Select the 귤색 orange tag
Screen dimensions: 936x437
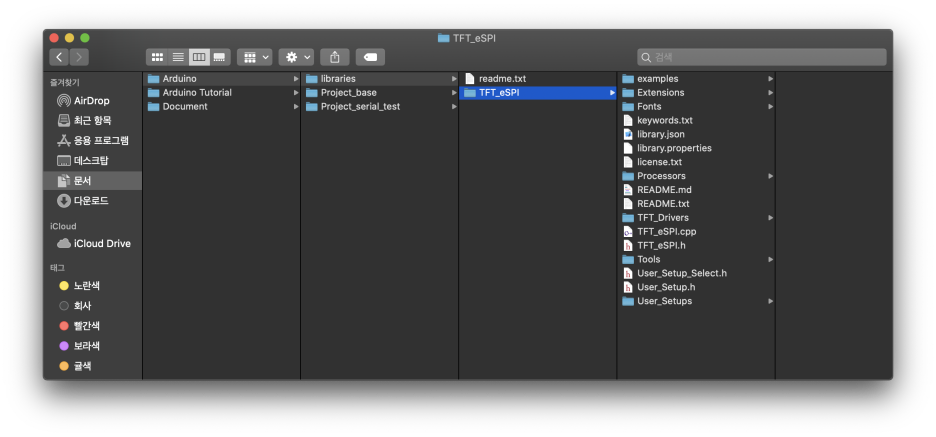click(x=93, y=366)
